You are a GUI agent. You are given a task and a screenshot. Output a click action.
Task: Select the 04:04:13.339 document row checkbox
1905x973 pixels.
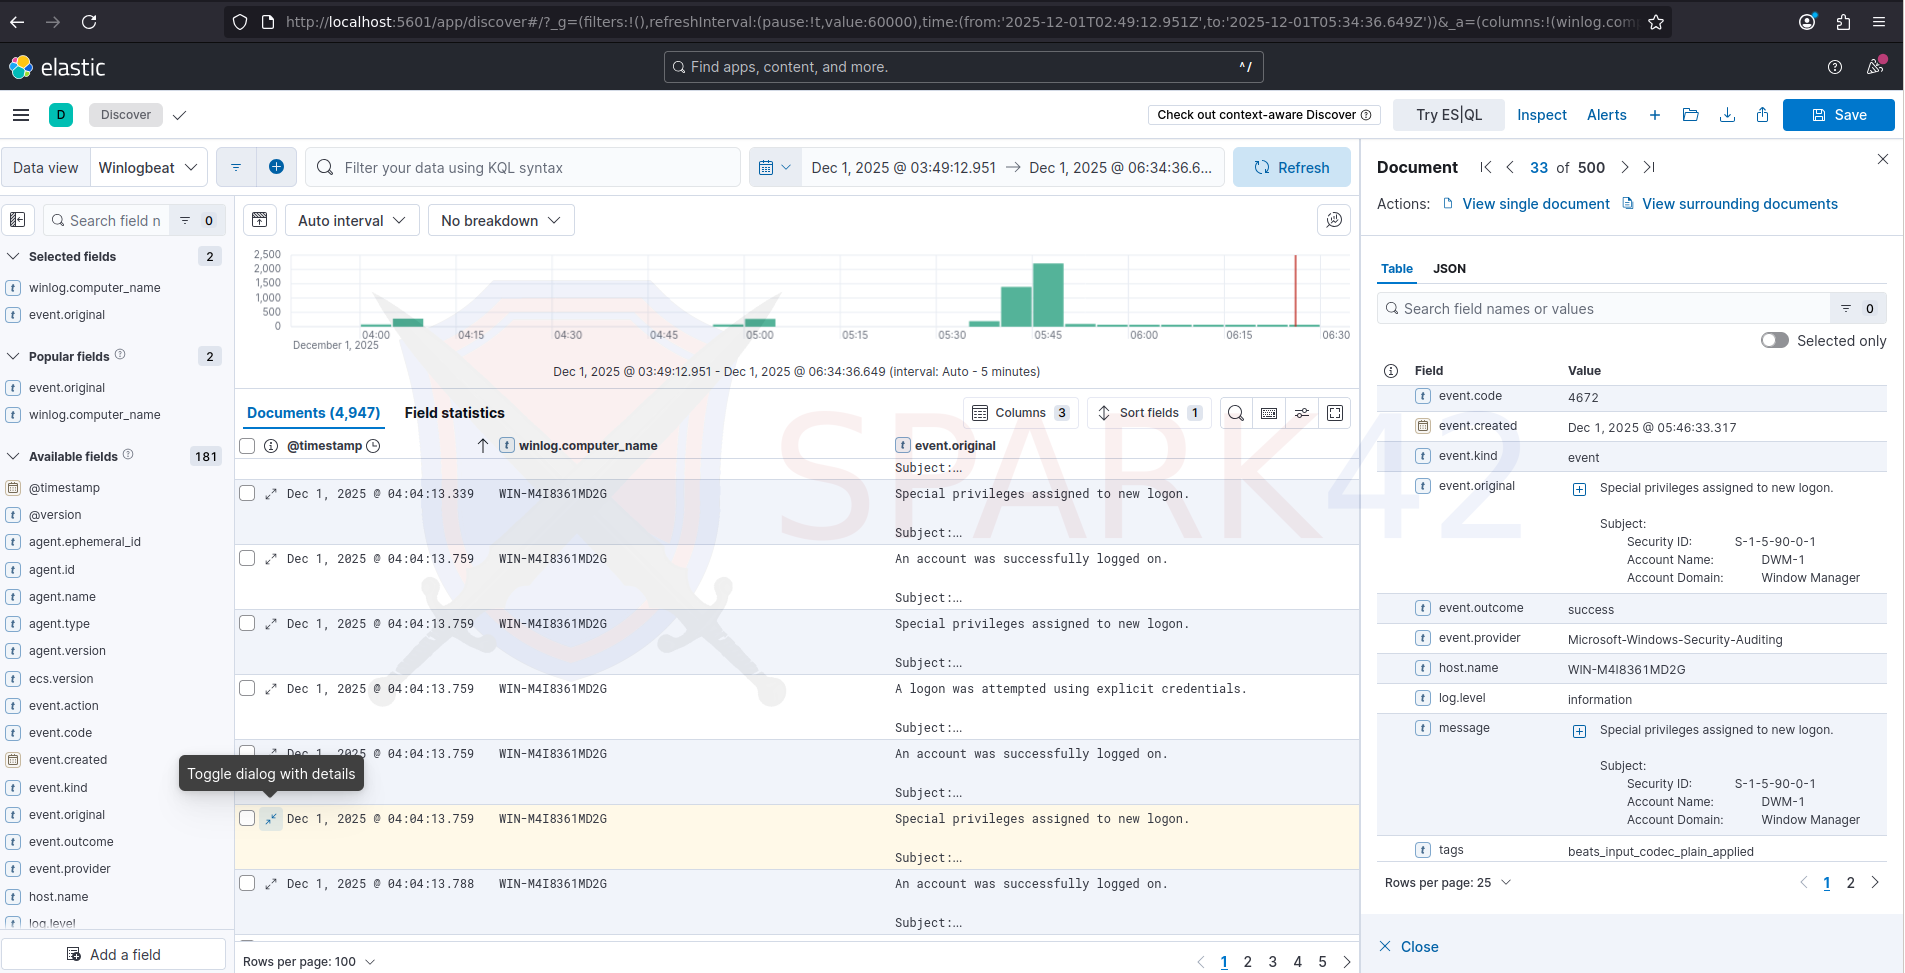point(247,493)
